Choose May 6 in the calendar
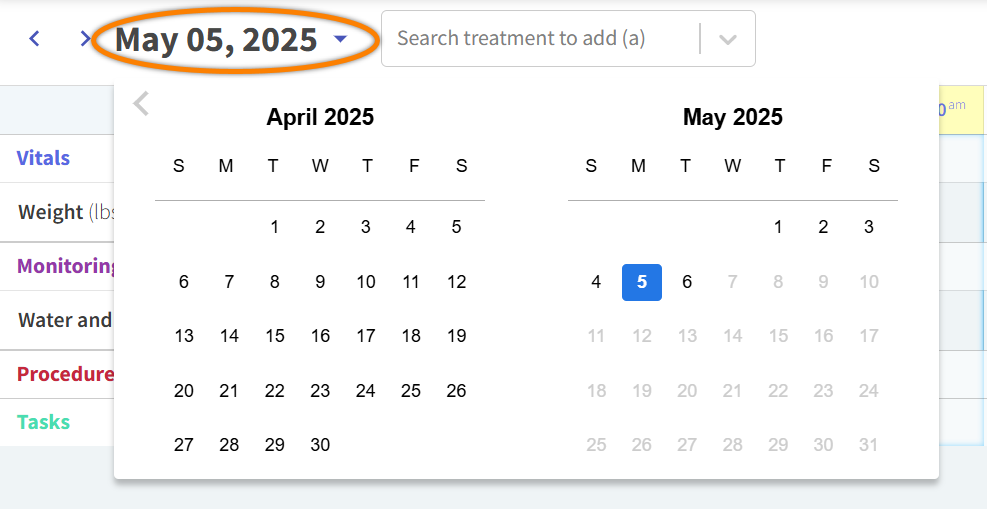The height and width of the screenshot is (509, 987). pyautogui.click(x=687, y=282)
